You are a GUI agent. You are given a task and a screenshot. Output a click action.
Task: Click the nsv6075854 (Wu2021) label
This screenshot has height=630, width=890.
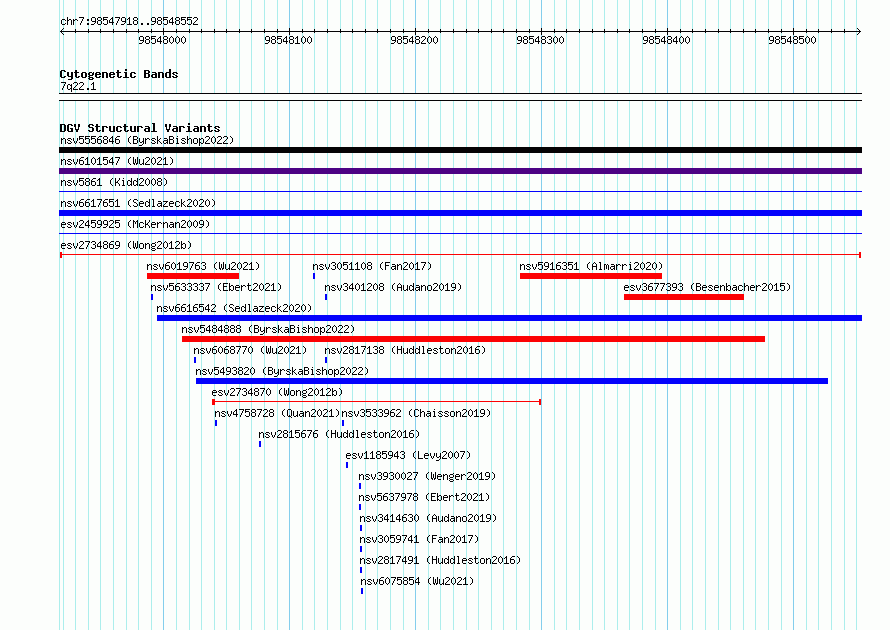417,581
